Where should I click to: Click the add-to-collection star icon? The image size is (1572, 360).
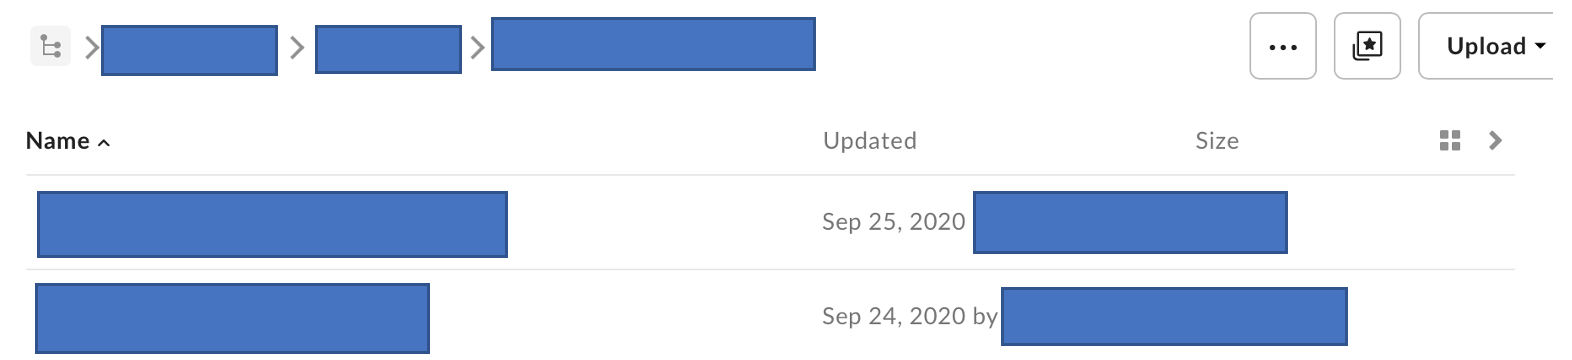click(1367, 46)
